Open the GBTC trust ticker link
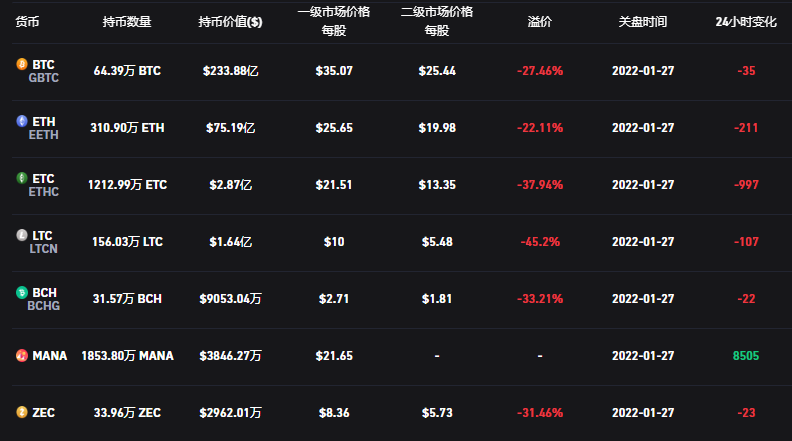 [x=44, y=78]
